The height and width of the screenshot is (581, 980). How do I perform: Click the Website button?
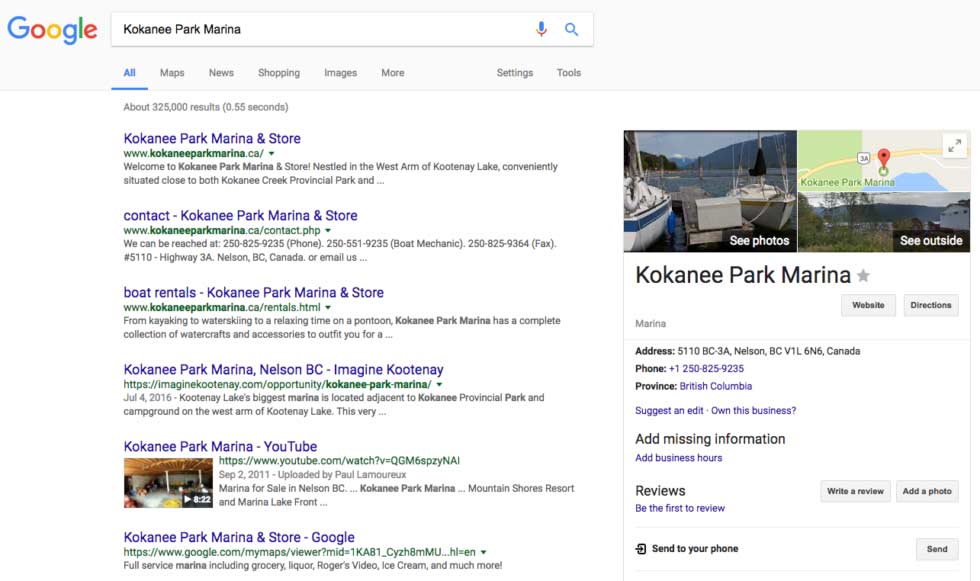868,305
